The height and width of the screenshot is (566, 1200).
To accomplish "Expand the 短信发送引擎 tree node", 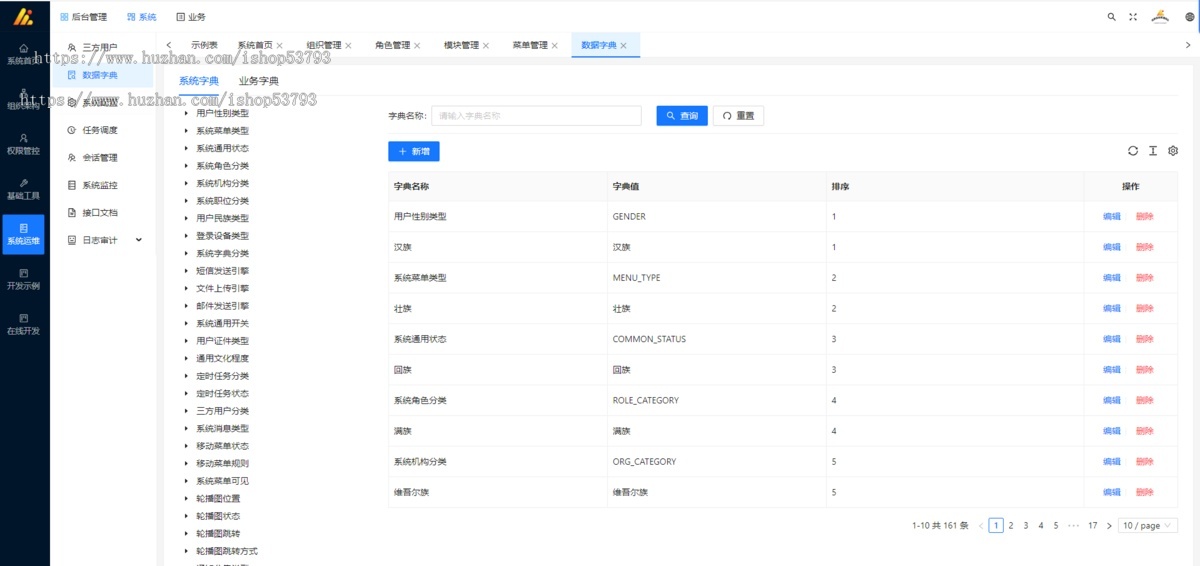I will 186,271.
